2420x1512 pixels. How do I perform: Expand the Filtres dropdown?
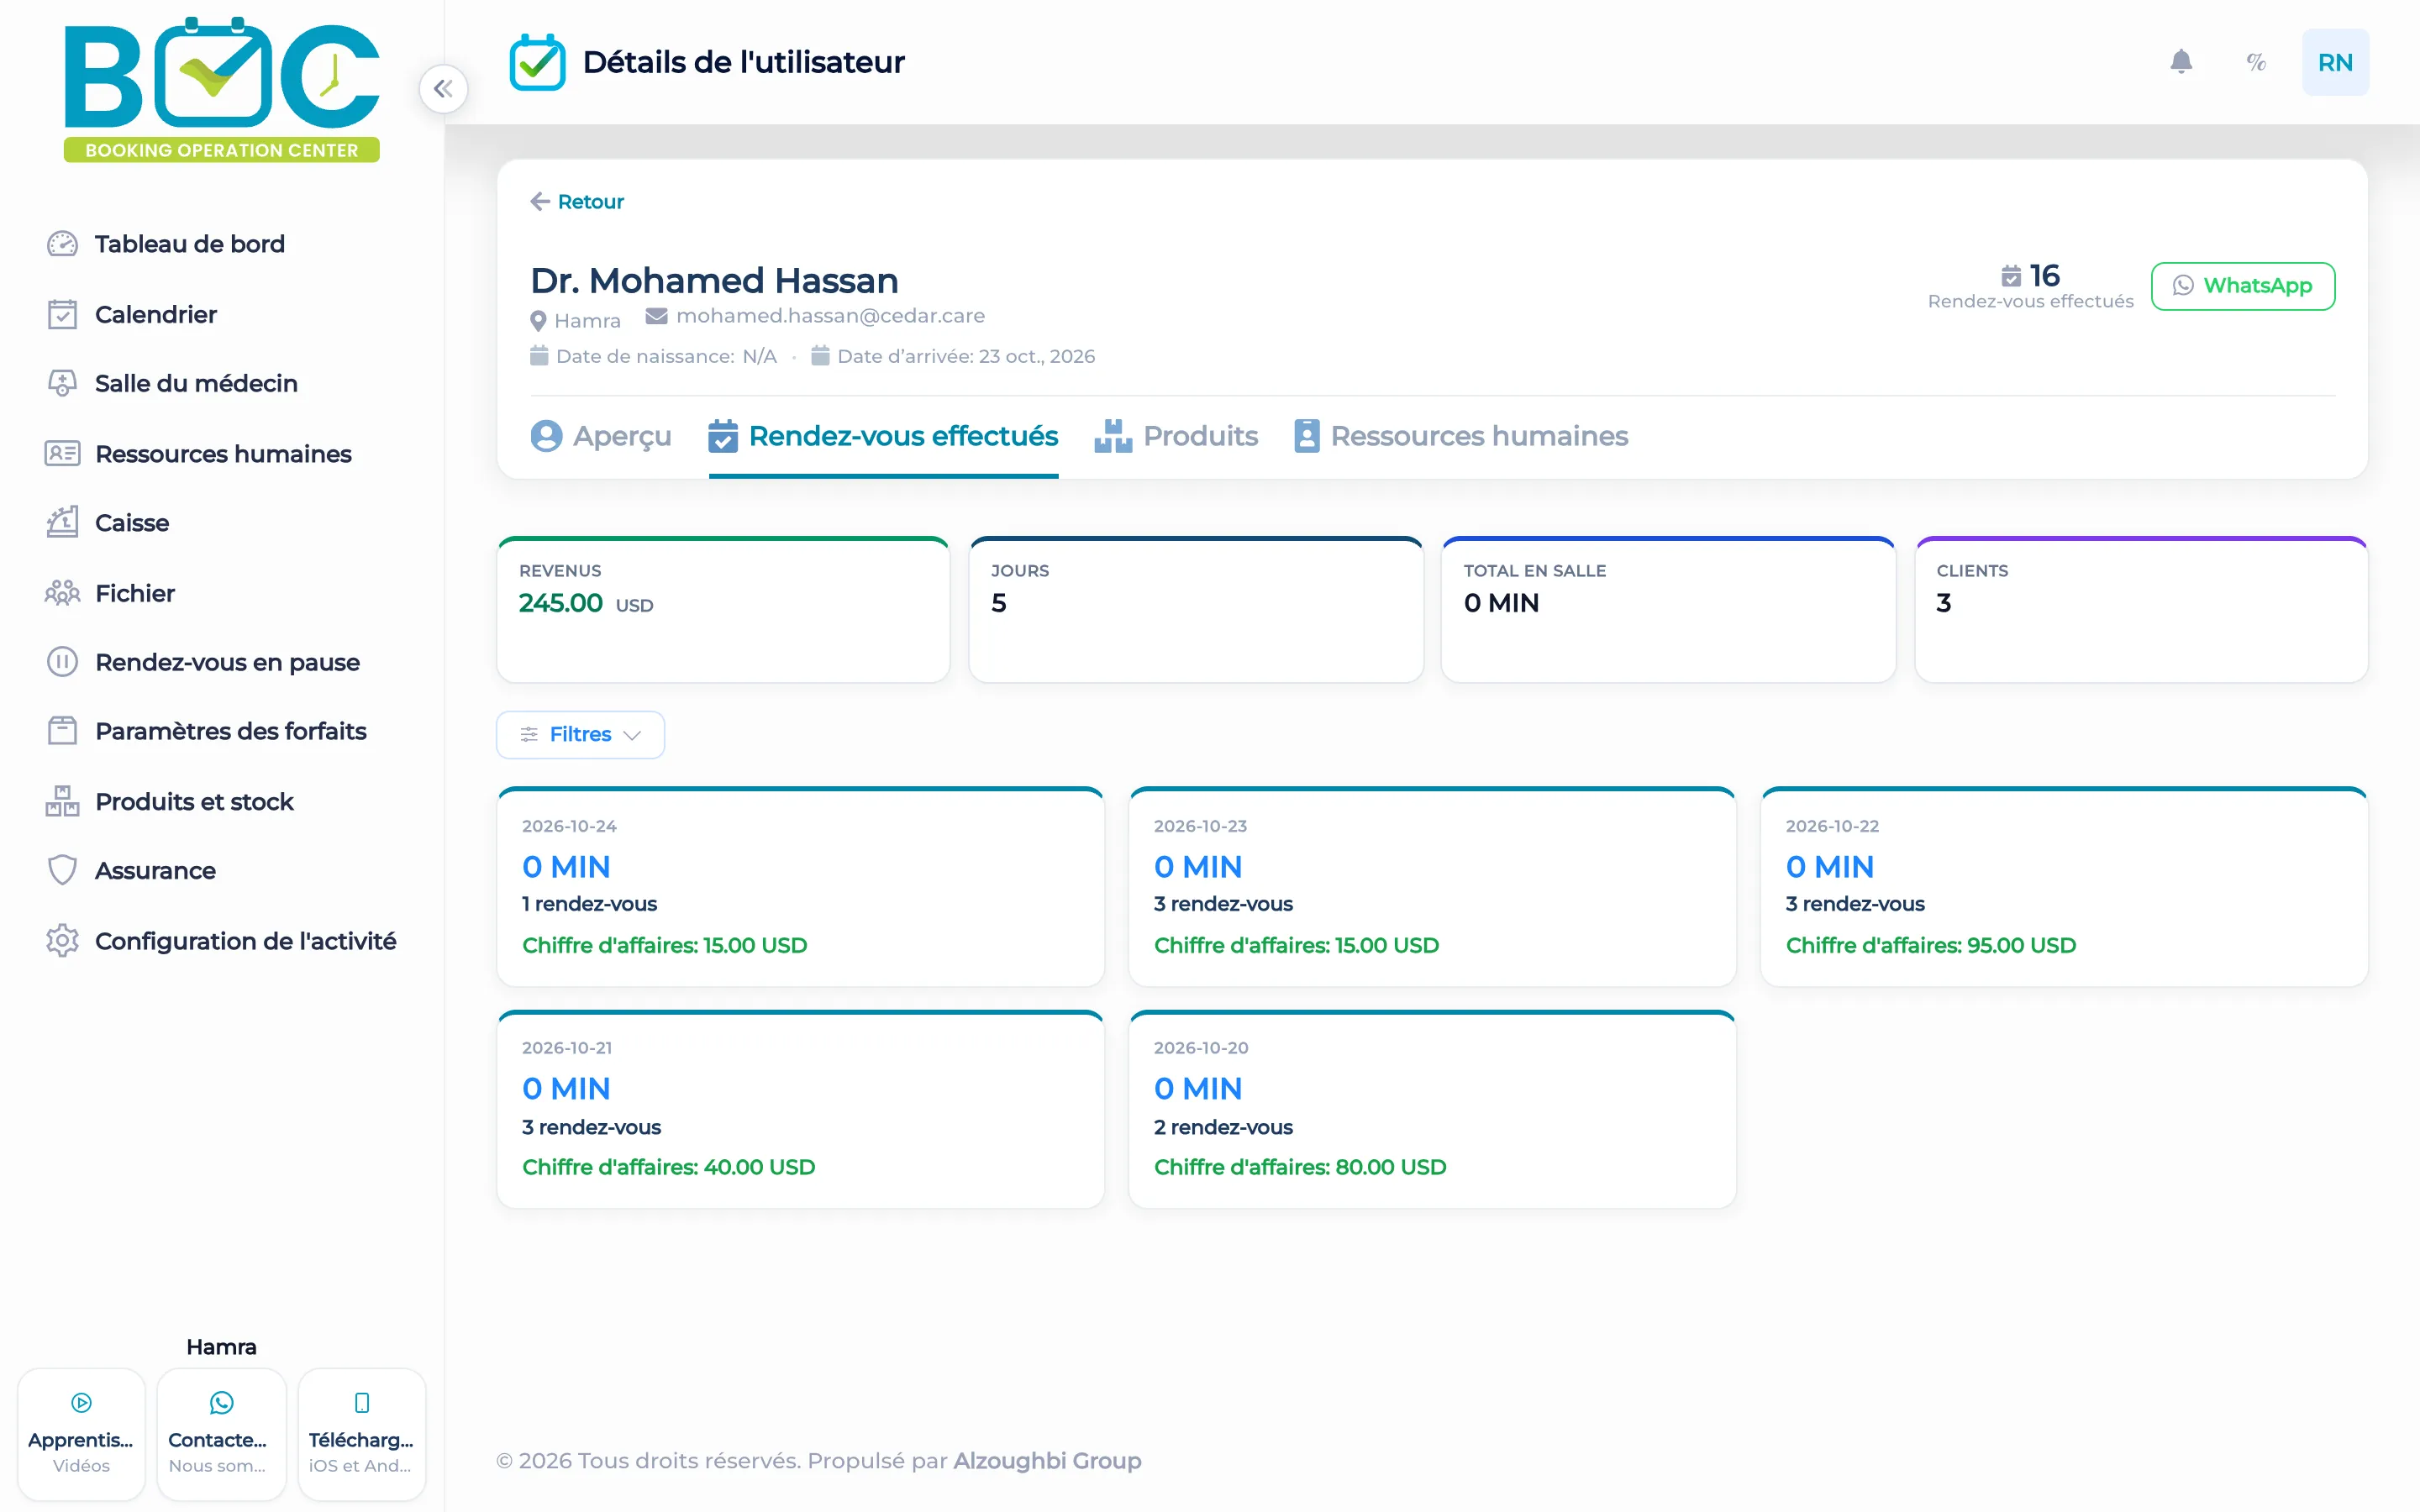point(580,735)
